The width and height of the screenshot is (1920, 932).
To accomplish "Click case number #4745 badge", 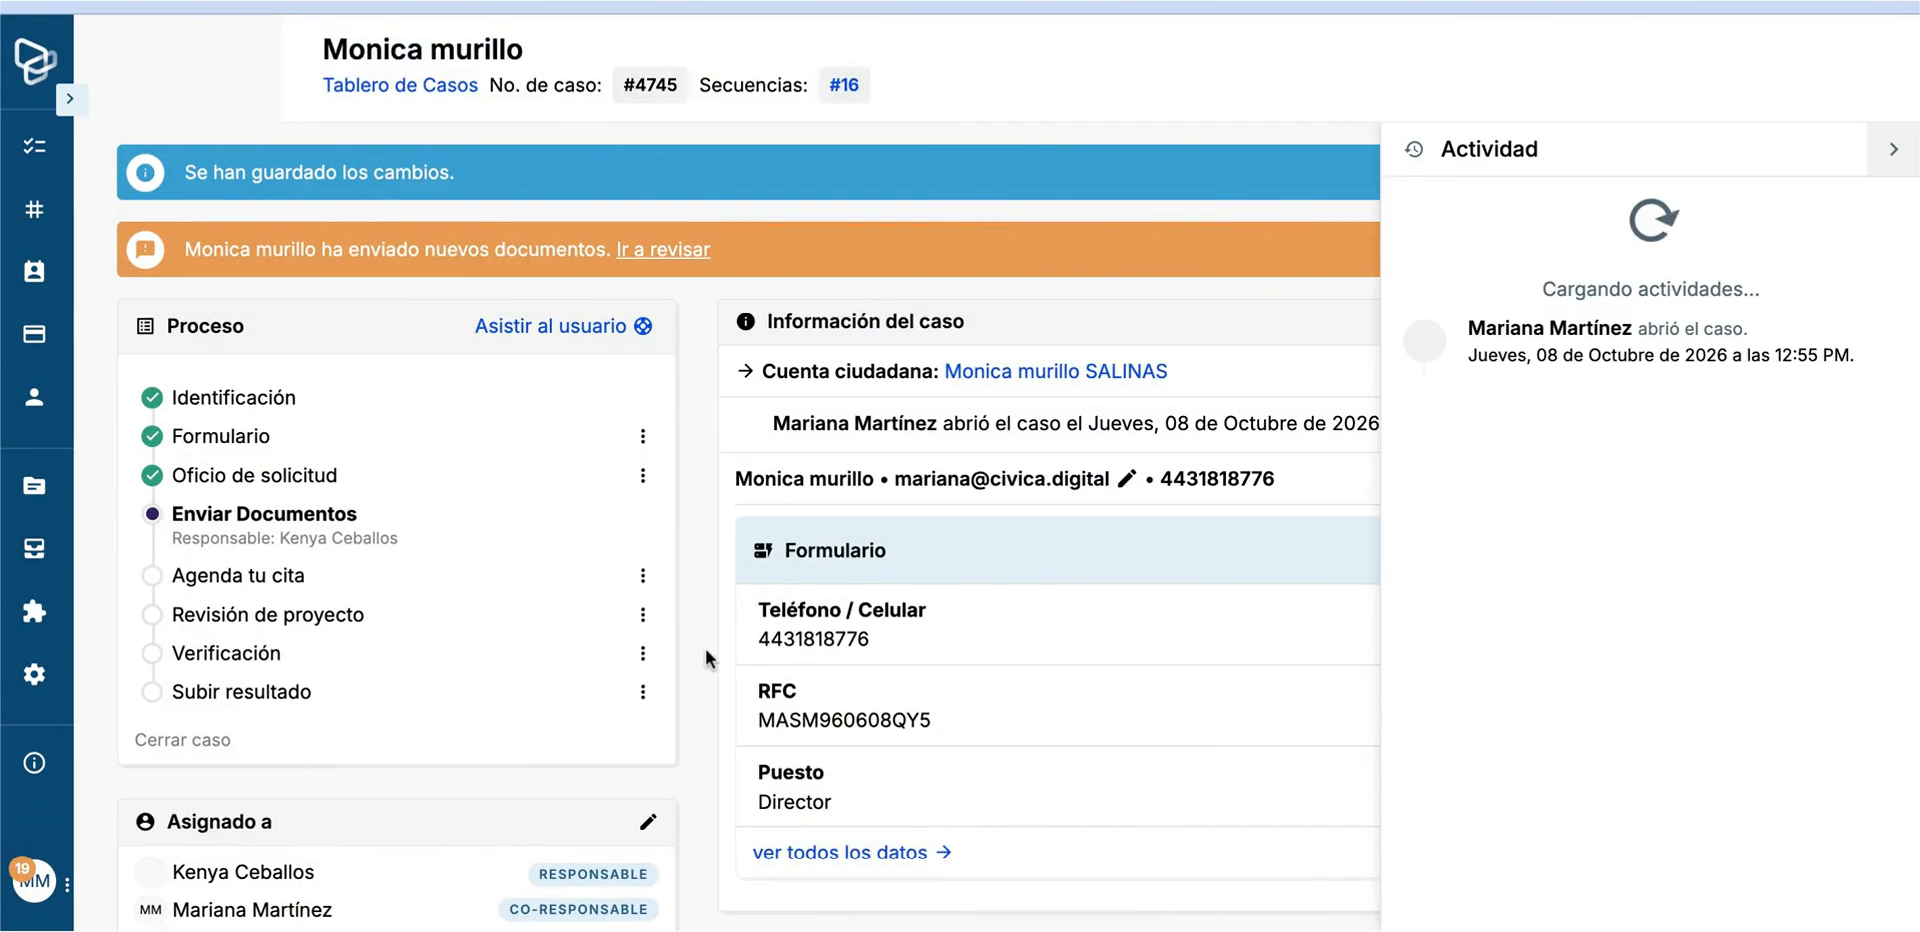I will (650, 85).
